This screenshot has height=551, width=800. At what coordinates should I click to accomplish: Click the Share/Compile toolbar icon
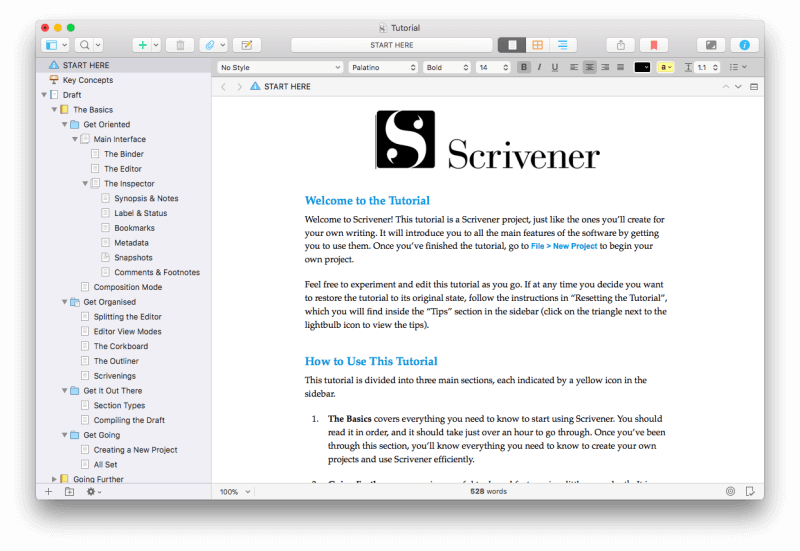[620, 45]
